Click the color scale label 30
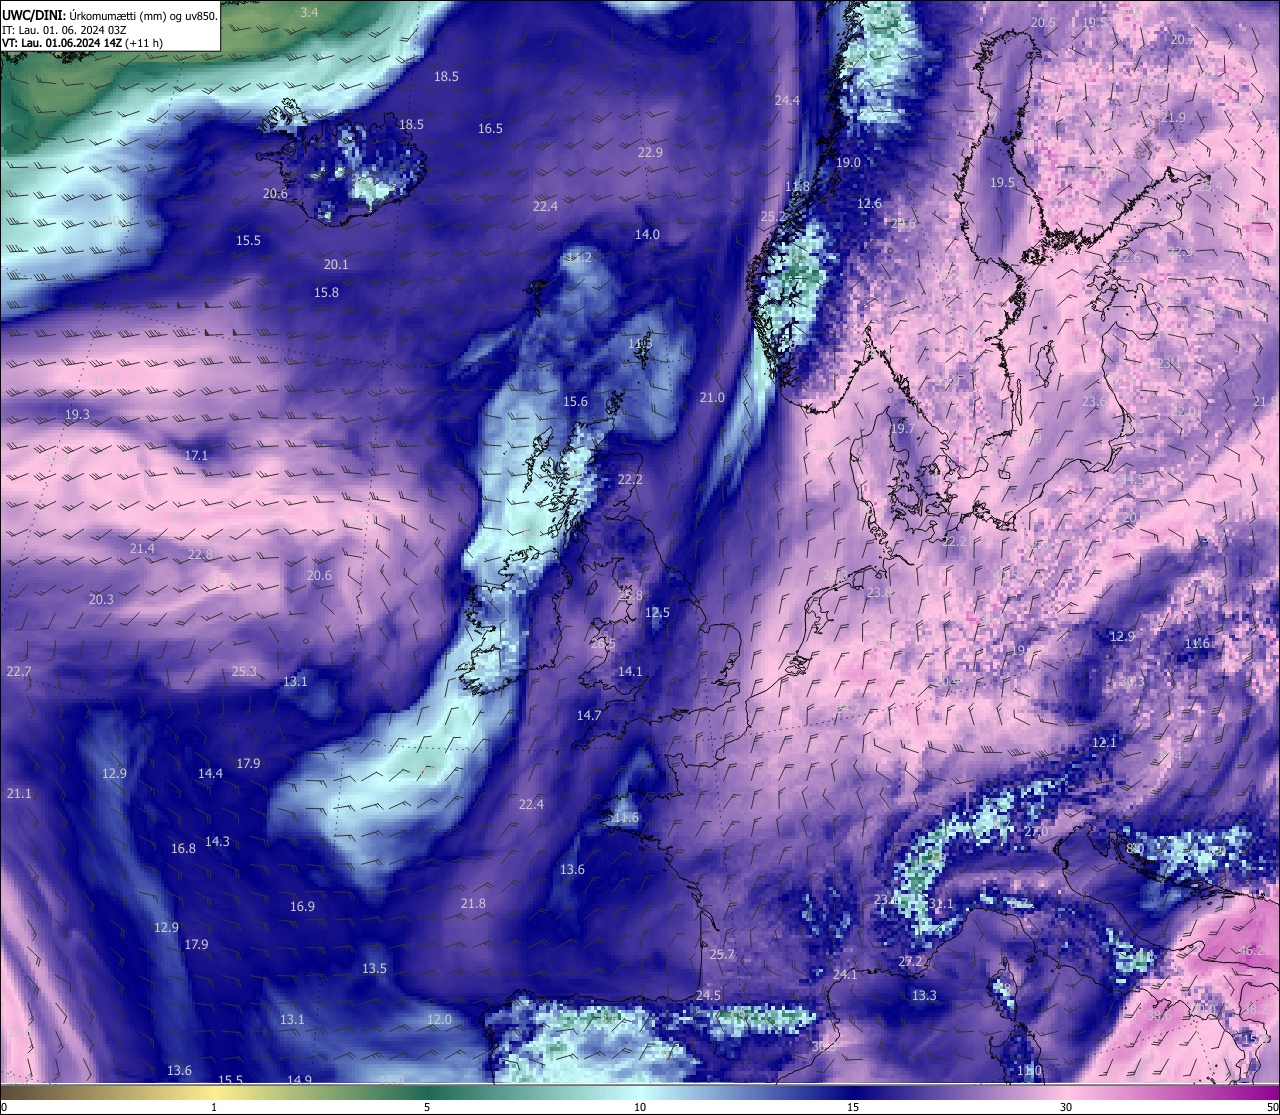 pos(1066,1107)
